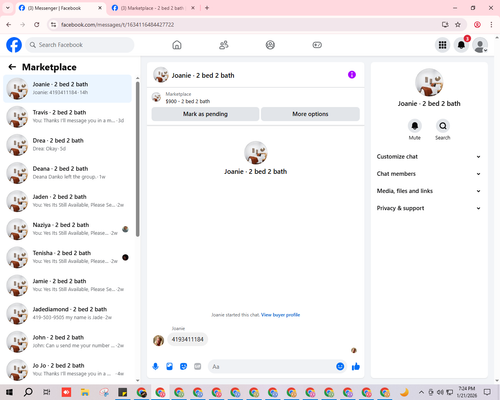This screenshot has width=500, height=400.
Task: Expand the Customize chat section
Action: (429, 157)
